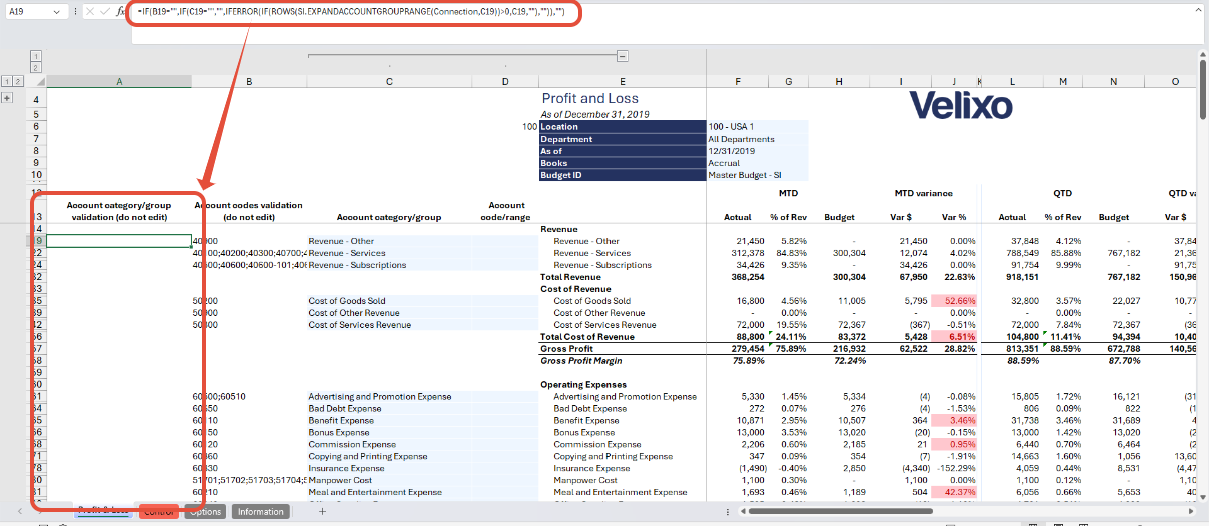This screenshot has width=1209, height=526.
Task: Click the 'QTD' column heading
Action: coord(1060,192)
